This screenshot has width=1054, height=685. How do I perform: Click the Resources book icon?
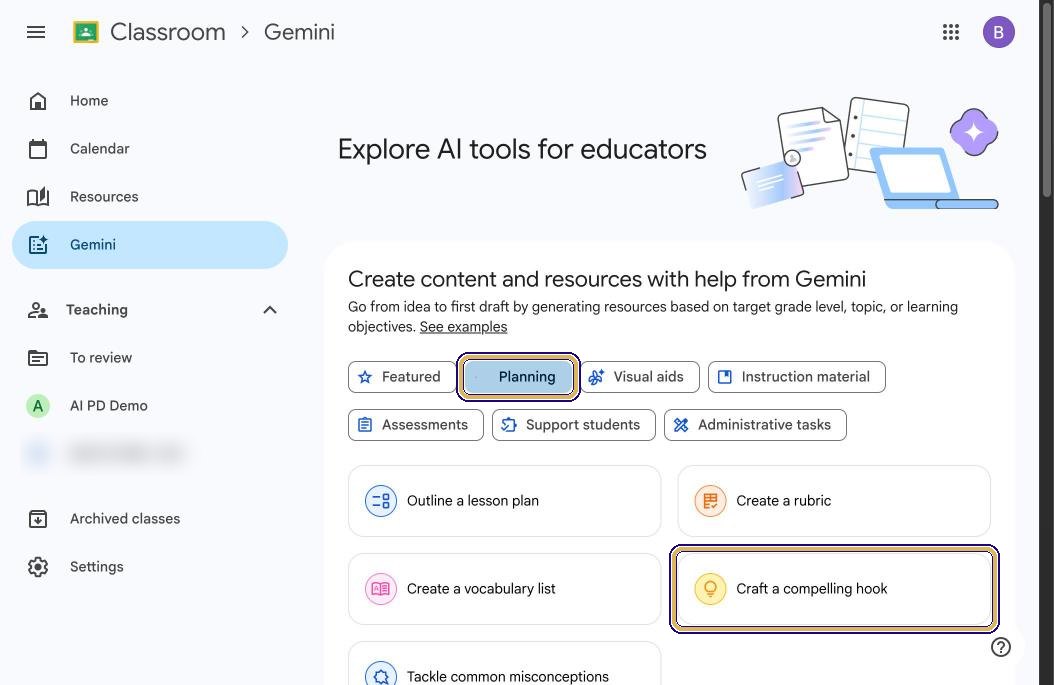[38, 197]
